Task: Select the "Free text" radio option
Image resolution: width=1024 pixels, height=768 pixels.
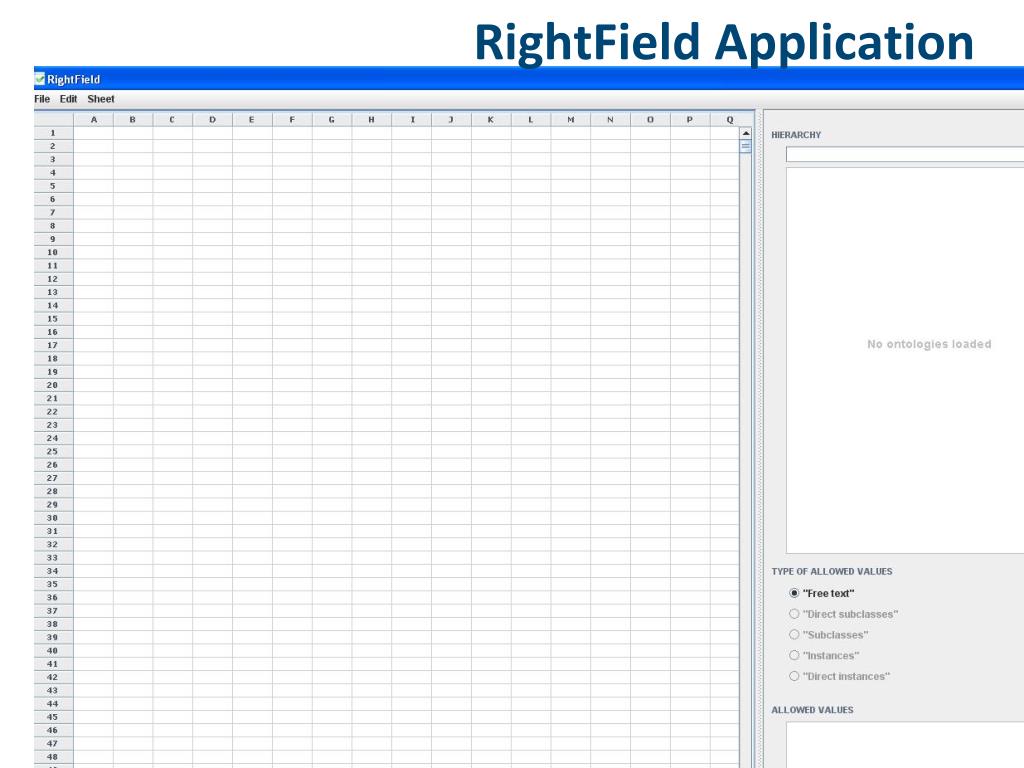Action: [822, 593]
